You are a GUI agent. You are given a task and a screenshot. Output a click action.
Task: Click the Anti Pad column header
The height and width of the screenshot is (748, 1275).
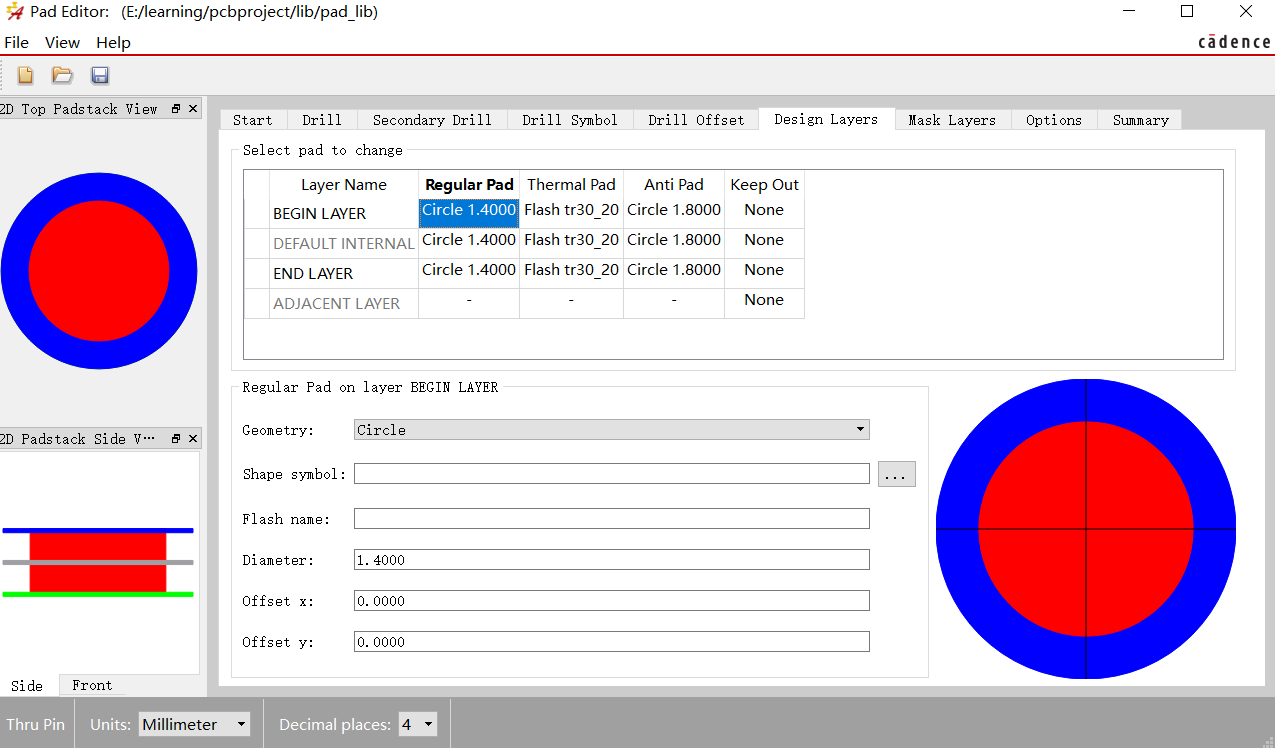pos(674,184)
